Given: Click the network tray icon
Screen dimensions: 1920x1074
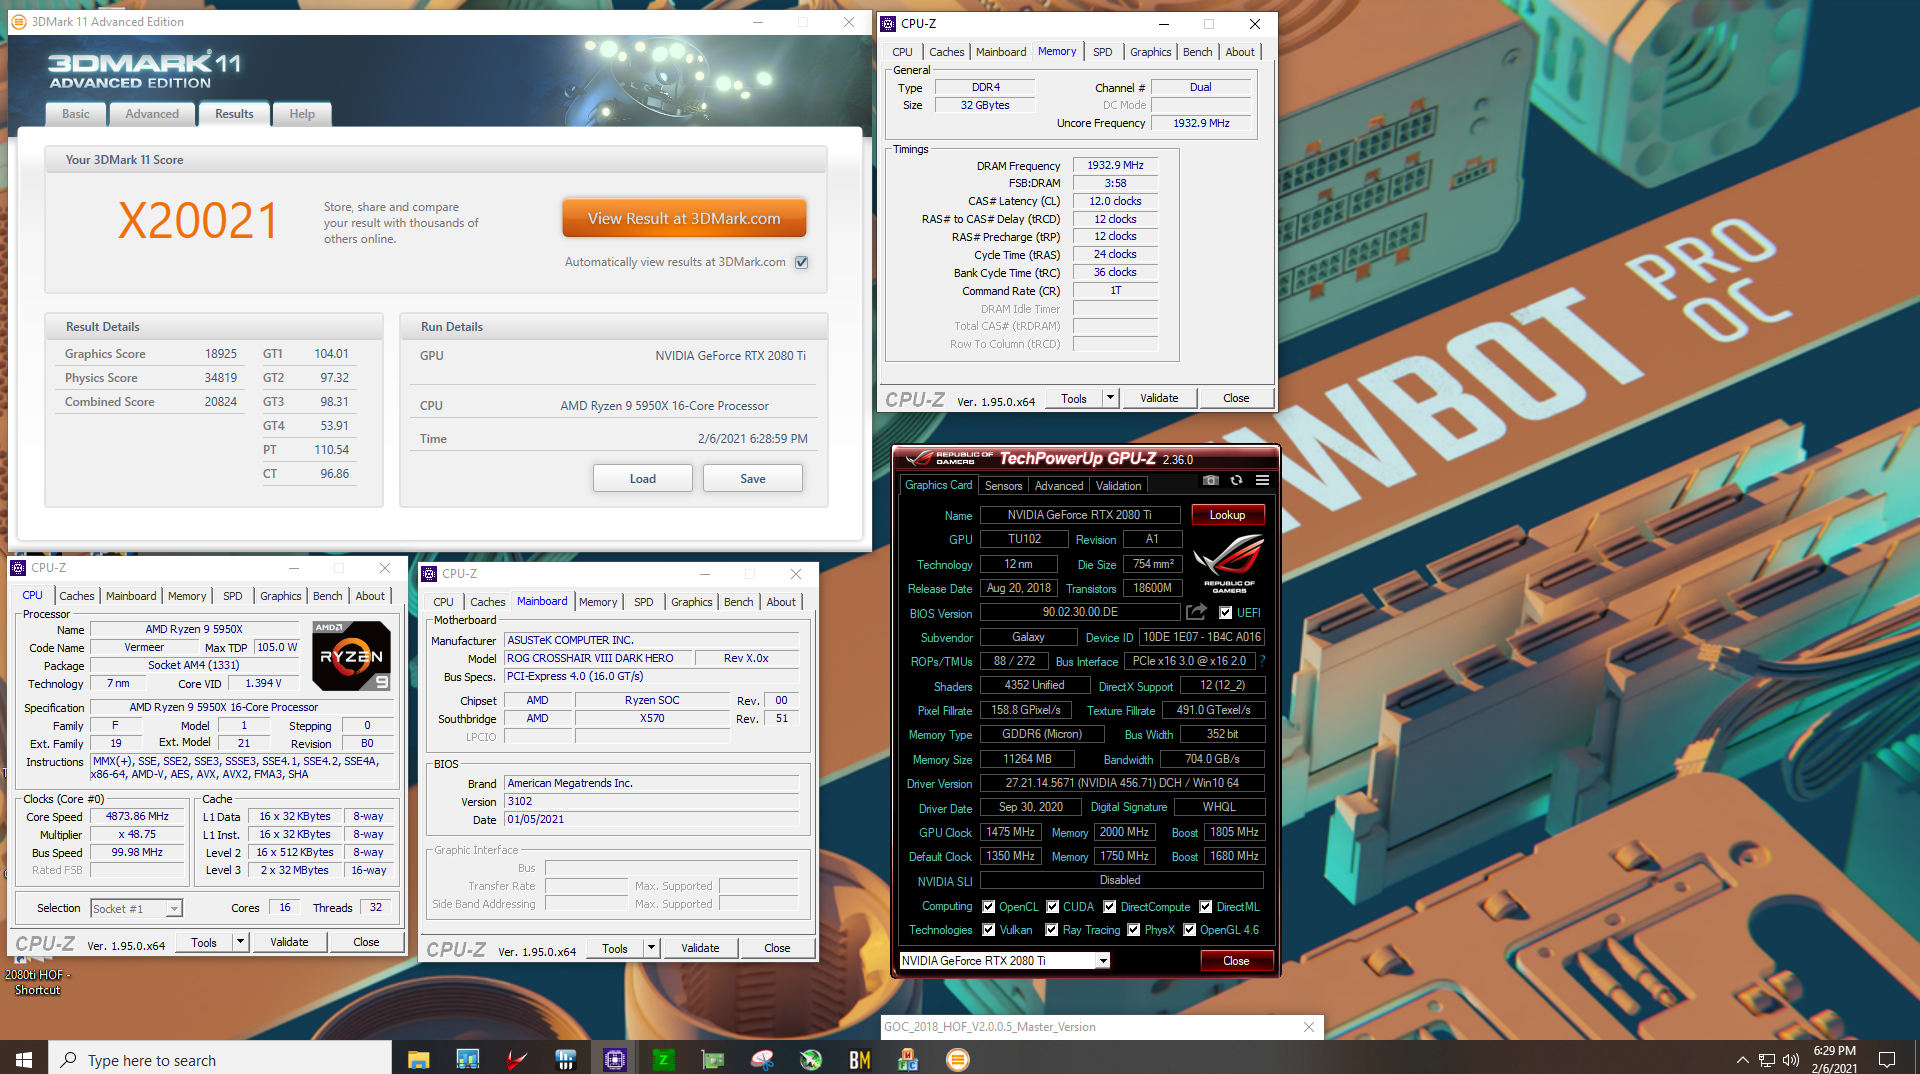Looking at the screenshot, I should click(x=1767, y=1059).
